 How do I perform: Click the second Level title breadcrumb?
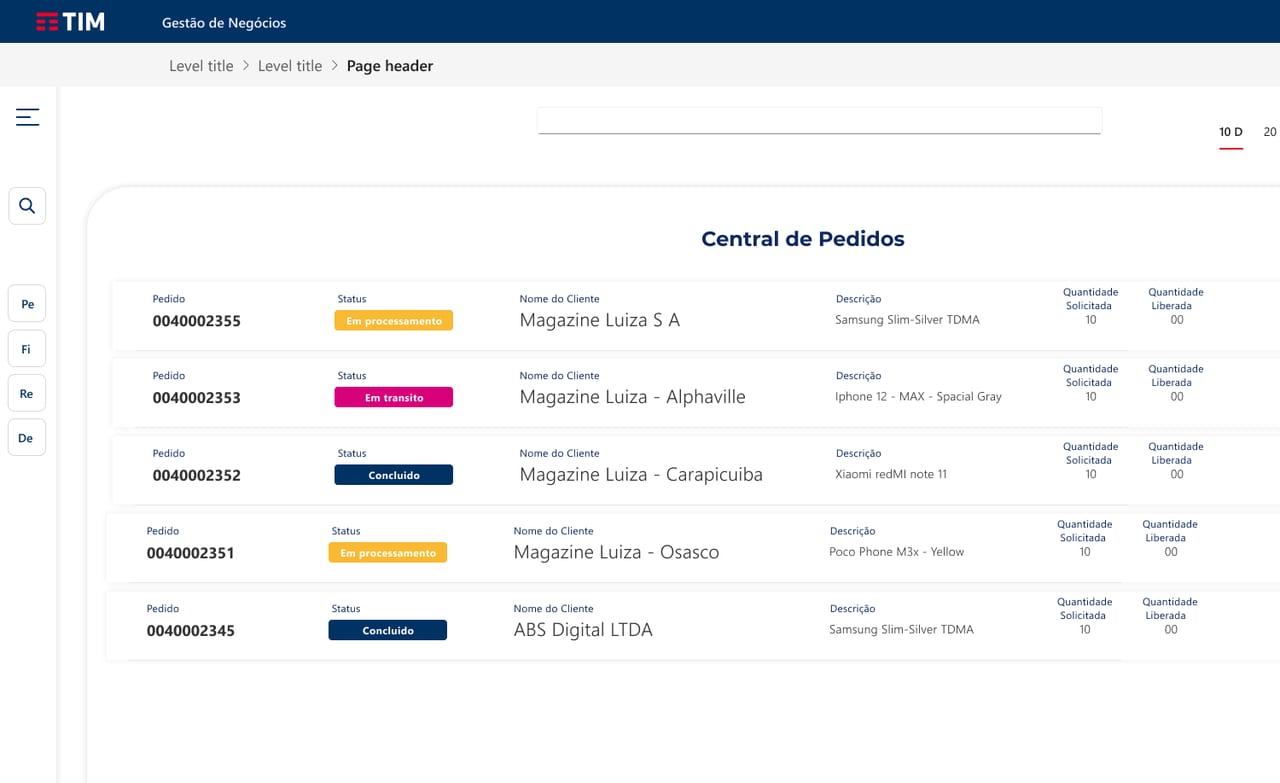pyautogui.click(x=290, y=66)
